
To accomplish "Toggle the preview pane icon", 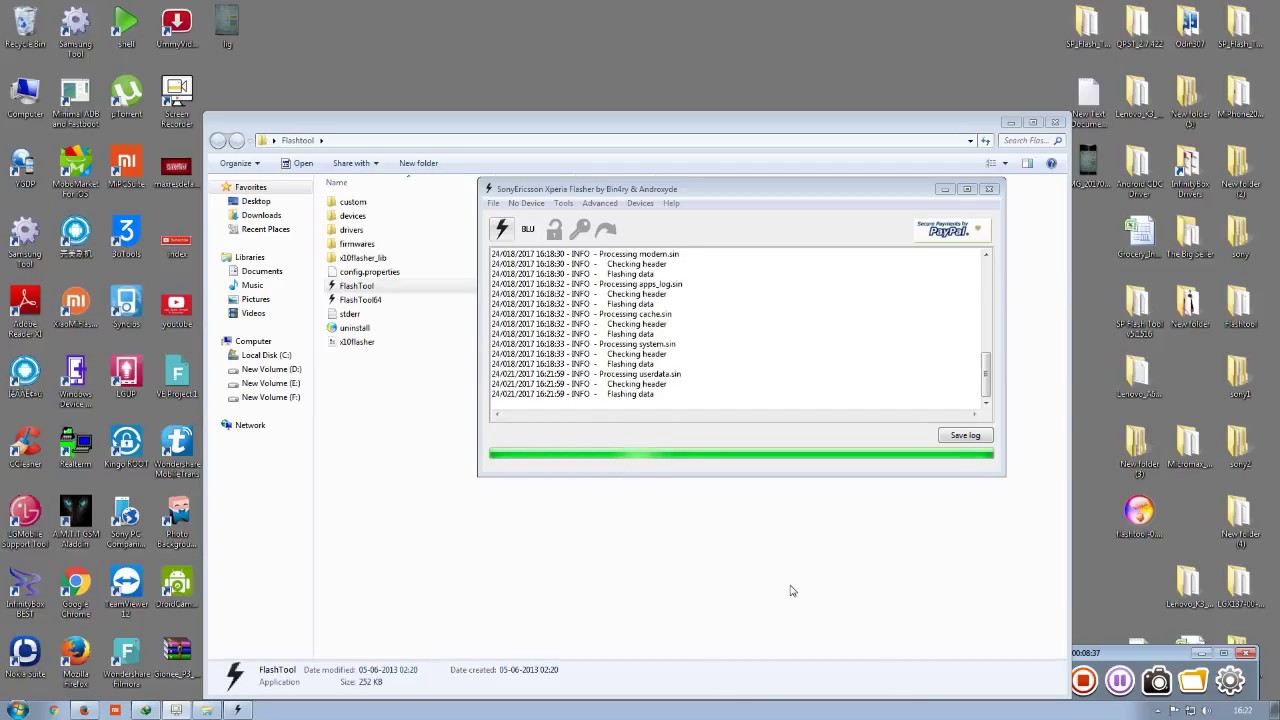I will click(x=1027, y=163).
